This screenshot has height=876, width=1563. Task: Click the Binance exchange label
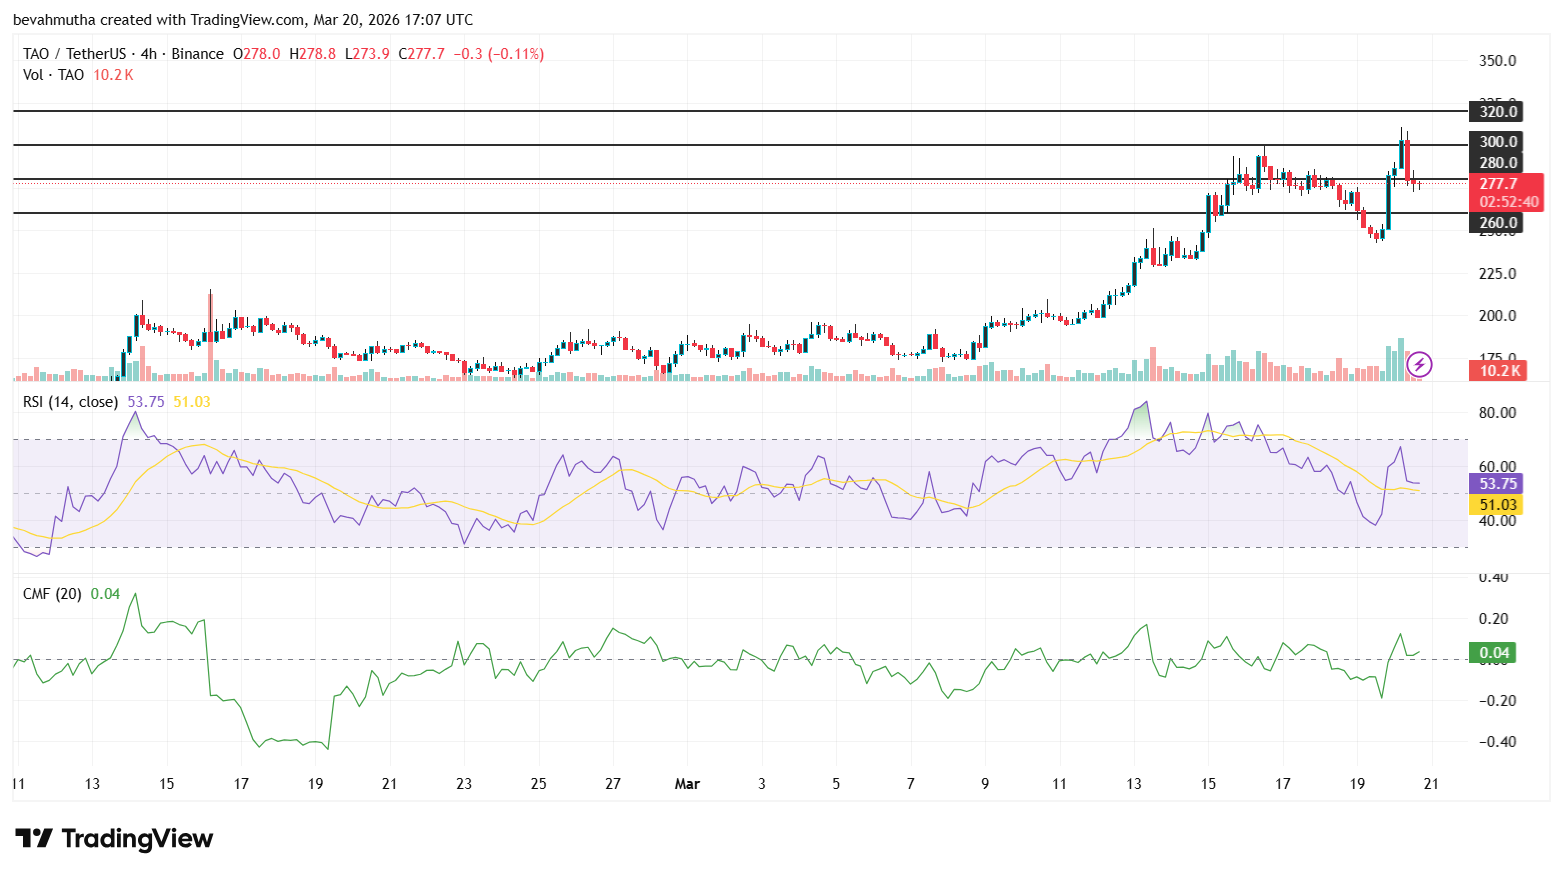click(x=196, y=53)
